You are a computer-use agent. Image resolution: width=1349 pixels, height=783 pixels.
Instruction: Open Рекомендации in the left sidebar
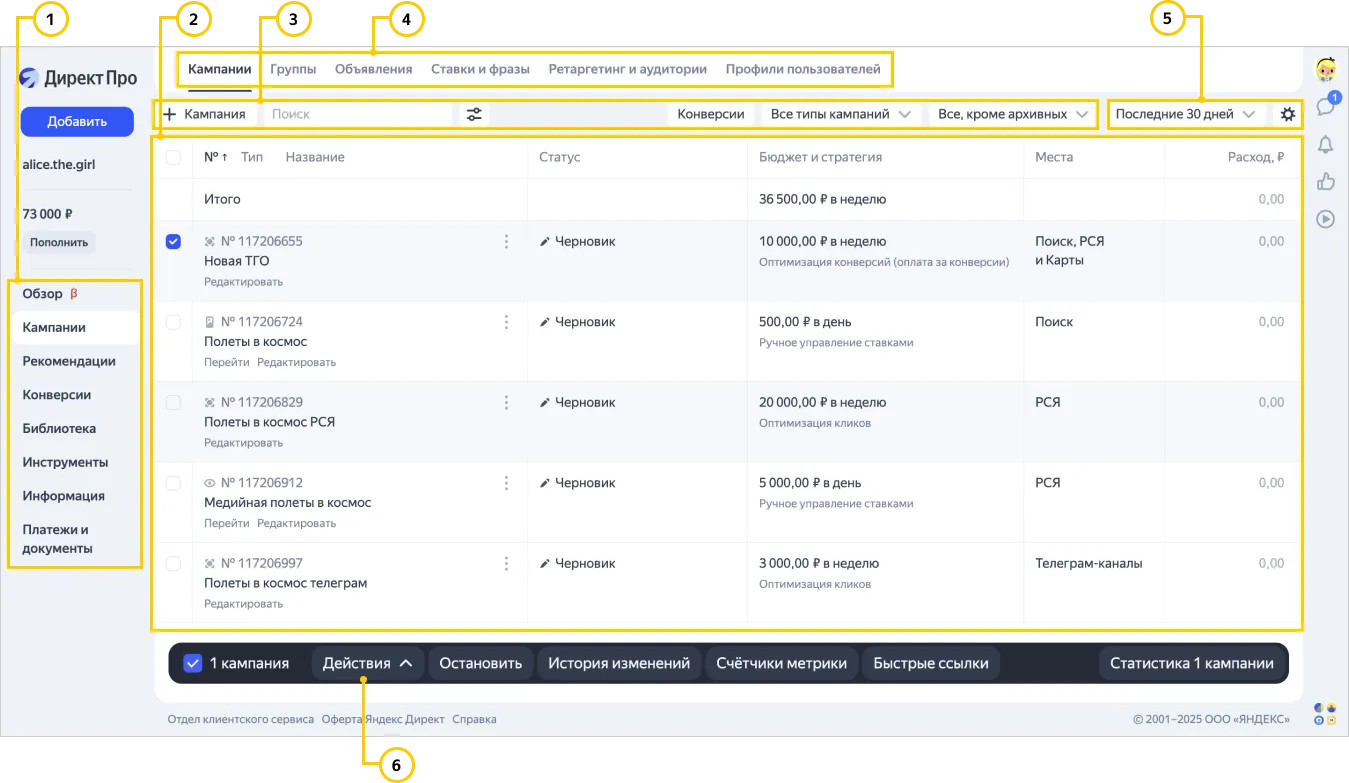(x=69, y=361)
